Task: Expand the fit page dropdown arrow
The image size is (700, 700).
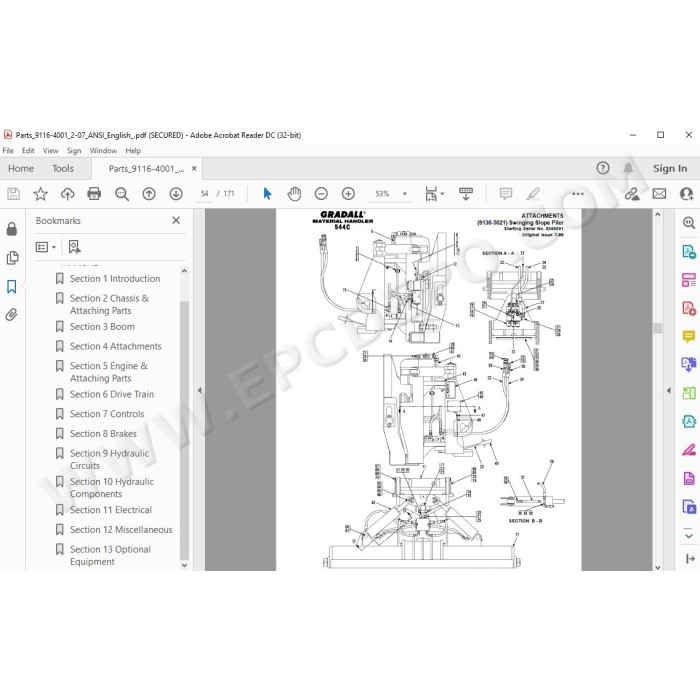Action: coord(442,194)
